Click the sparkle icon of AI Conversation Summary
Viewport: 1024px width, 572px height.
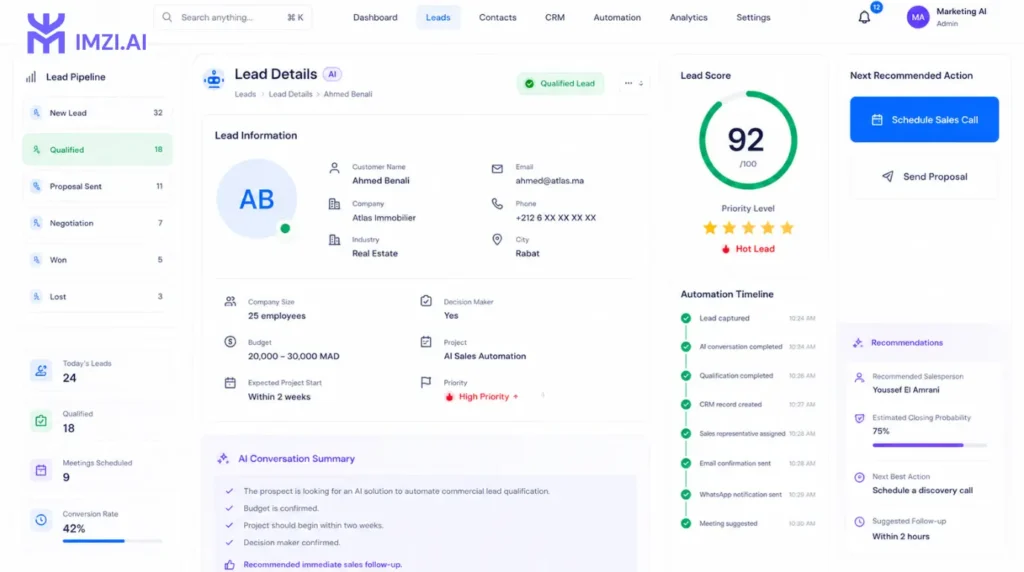[223, 458]
